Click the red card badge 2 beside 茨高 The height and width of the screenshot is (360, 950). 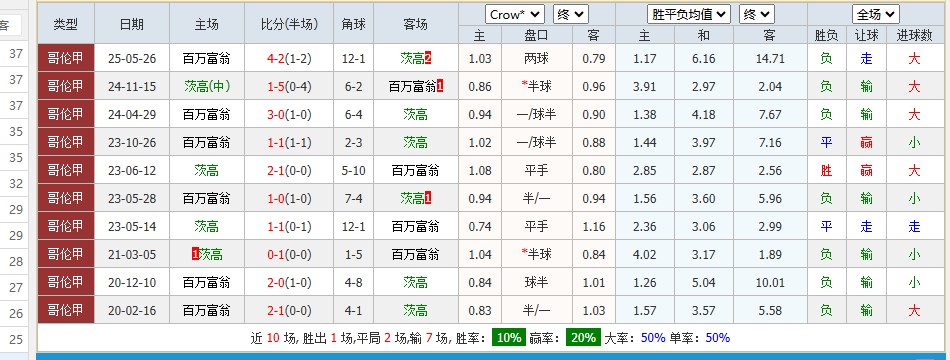[x=428, y=59]
